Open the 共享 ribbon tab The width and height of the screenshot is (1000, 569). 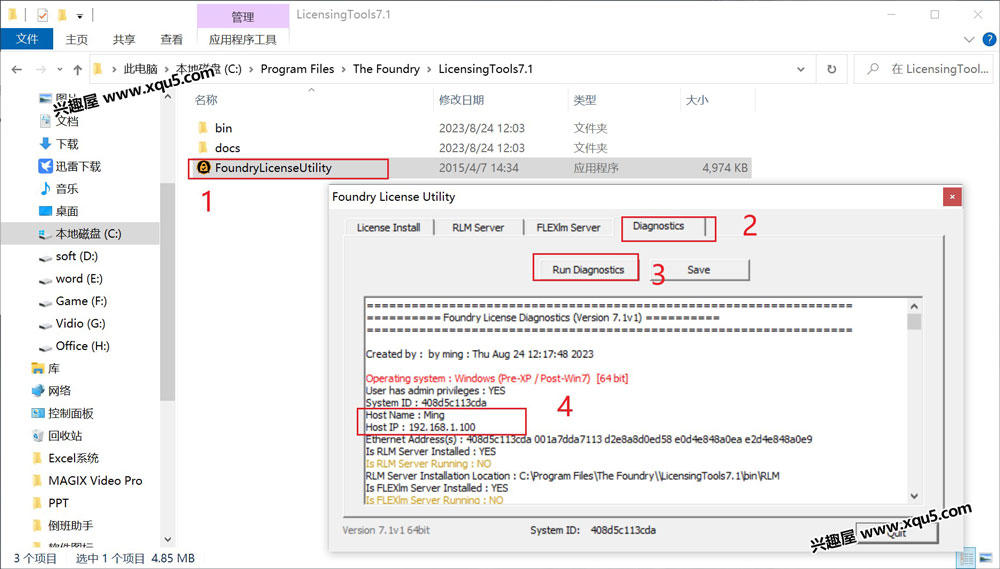124,40
